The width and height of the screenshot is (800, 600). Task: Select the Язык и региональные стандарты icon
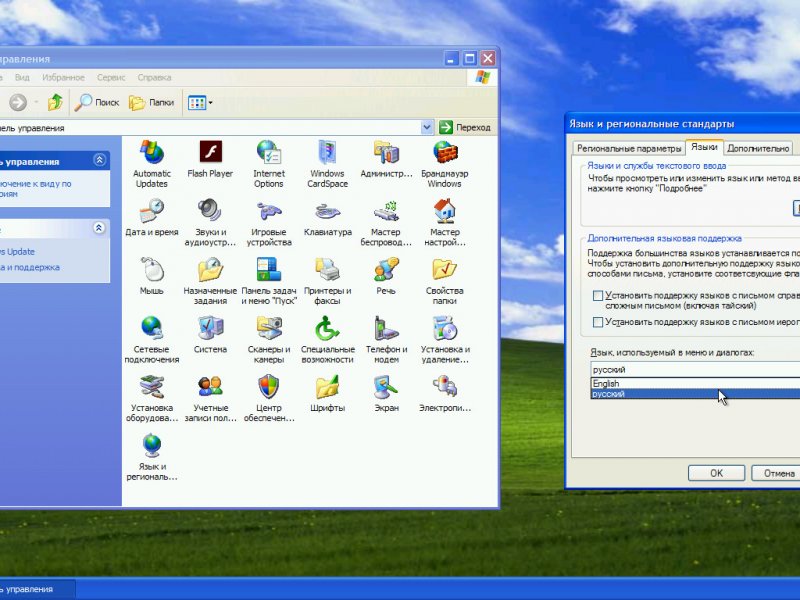[x=152, y=457]
